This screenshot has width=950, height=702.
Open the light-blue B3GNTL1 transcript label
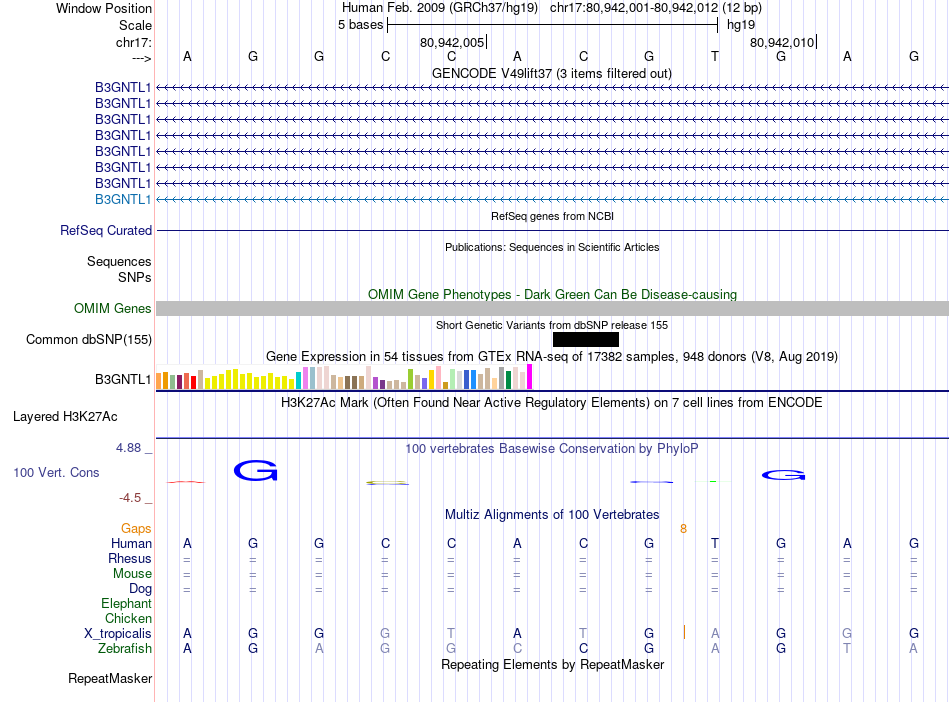123,199
